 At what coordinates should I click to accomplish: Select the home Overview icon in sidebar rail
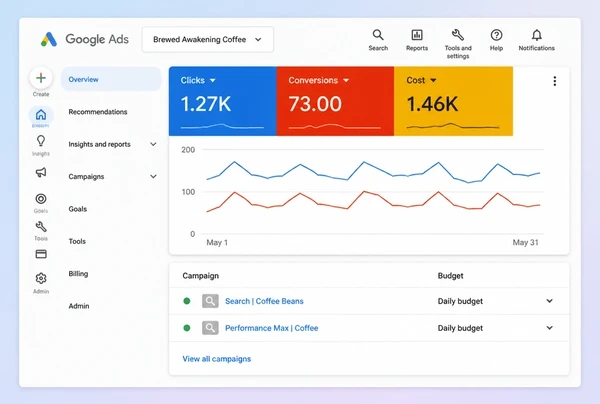[41, 114]
